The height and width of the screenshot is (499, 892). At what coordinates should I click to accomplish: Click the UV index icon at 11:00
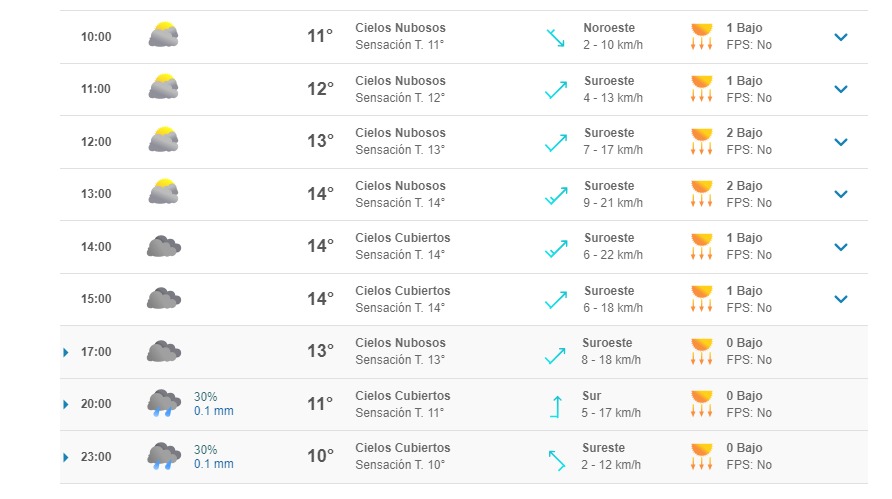701,89
